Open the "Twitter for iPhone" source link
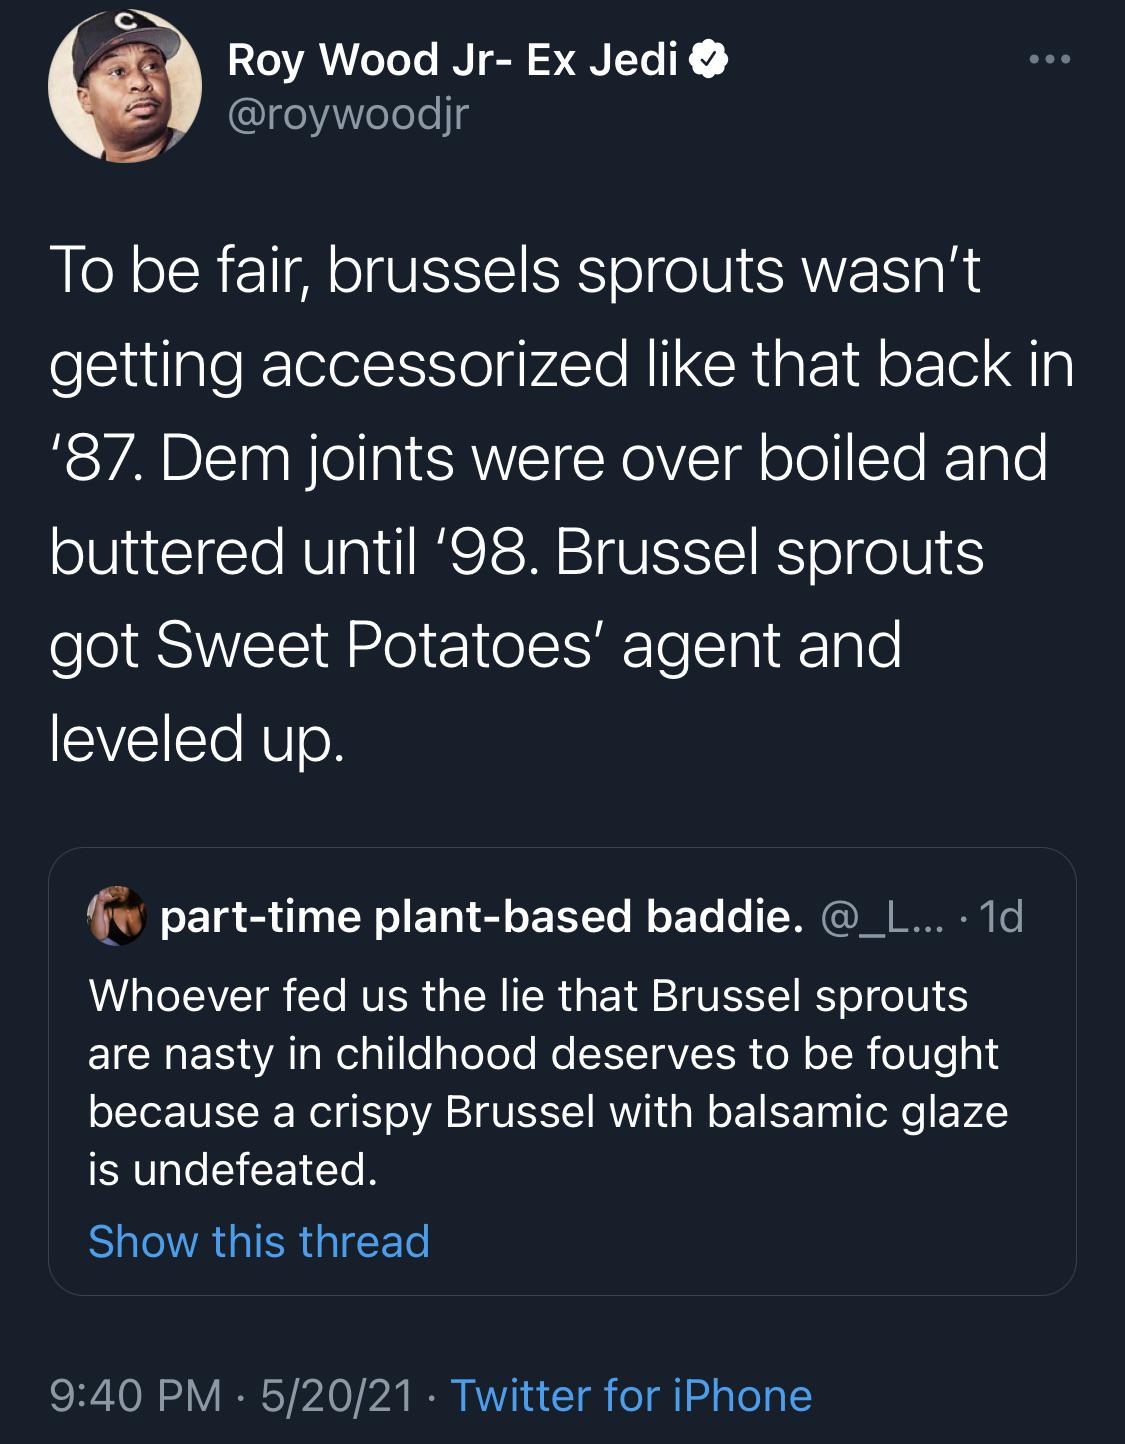 click(x=631, y=1395)
